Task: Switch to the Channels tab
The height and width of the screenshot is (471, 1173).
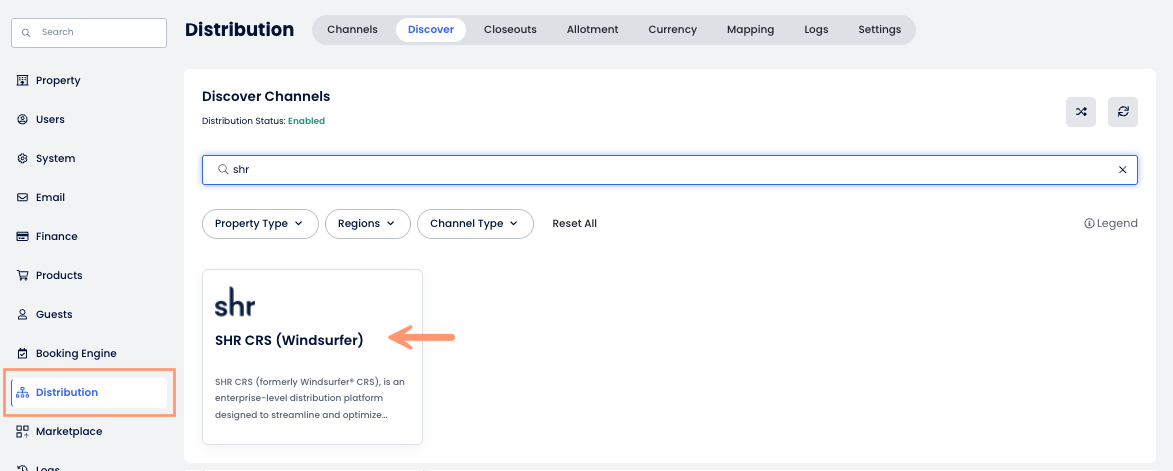Action: click(x=352, y=30)
